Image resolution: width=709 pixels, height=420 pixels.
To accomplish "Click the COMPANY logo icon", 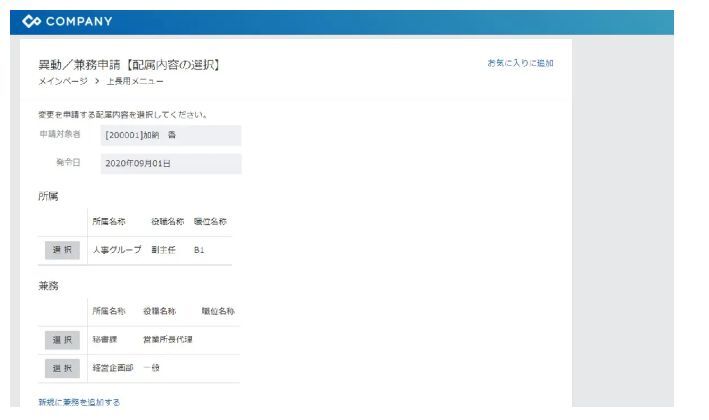I will click(x=31, y=21).
